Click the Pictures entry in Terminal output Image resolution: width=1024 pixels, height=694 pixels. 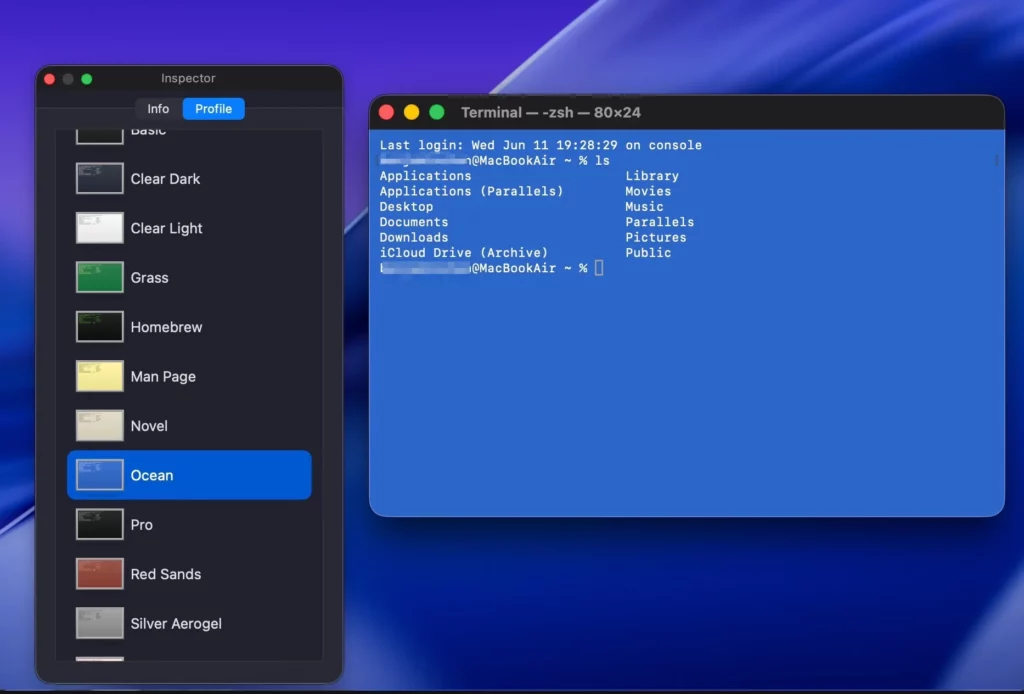pyautogui.click(x=656, y=237)
